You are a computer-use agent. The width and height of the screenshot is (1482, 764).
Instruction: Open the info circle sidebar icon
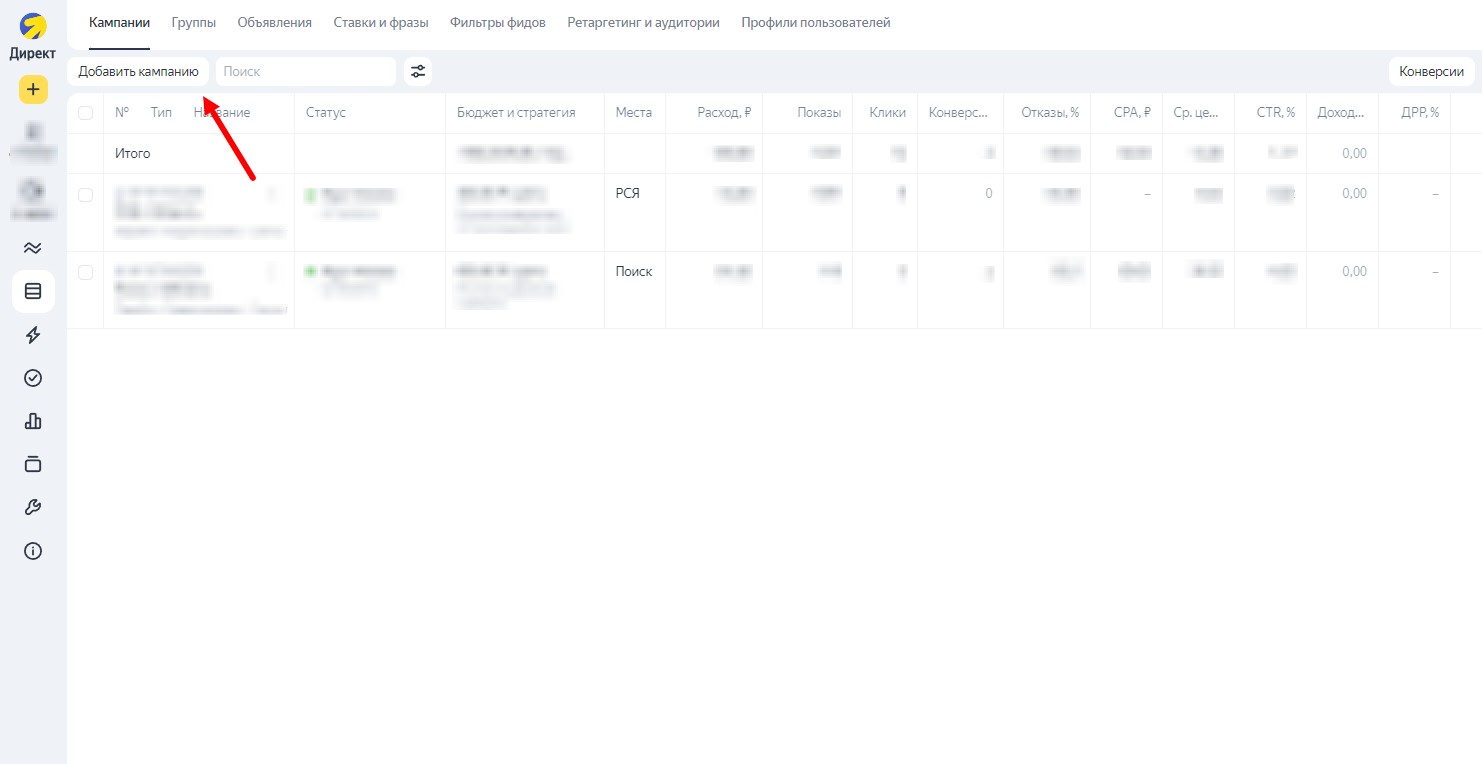pos(33,551)
